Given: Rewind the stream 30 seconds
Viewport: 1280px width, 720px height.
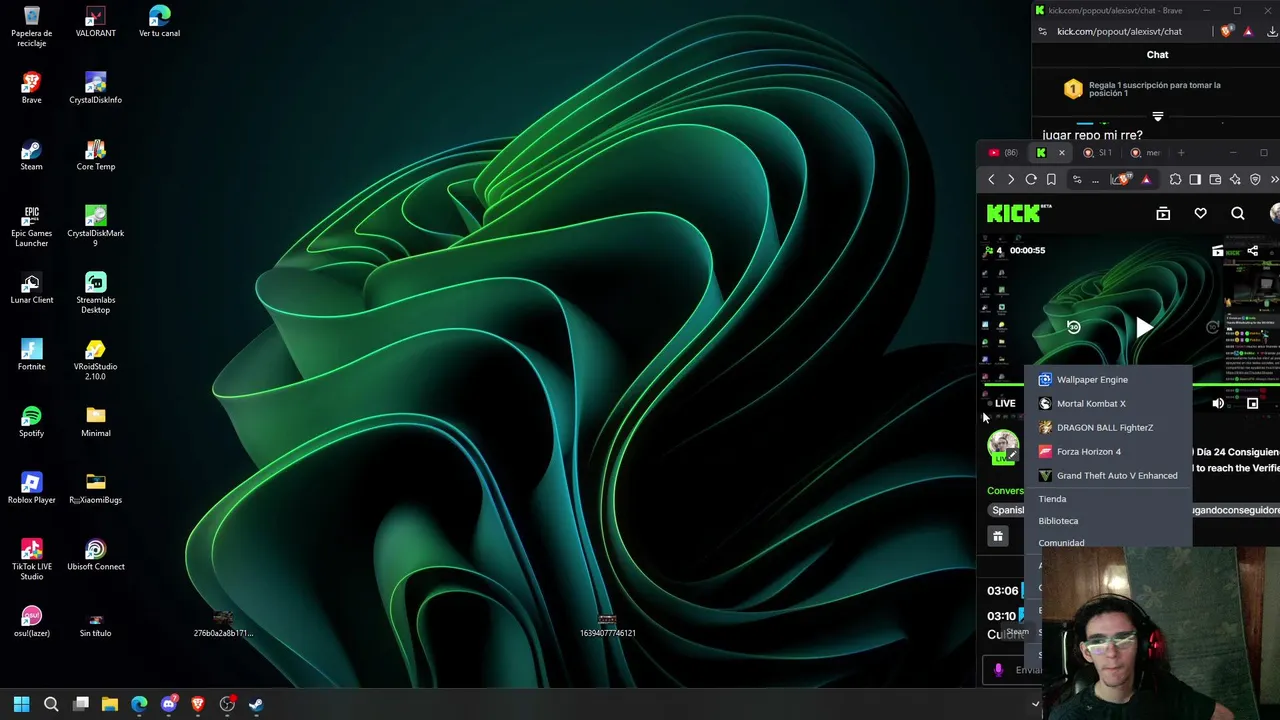Looking at the screenshot, I should pos(1073,327).
